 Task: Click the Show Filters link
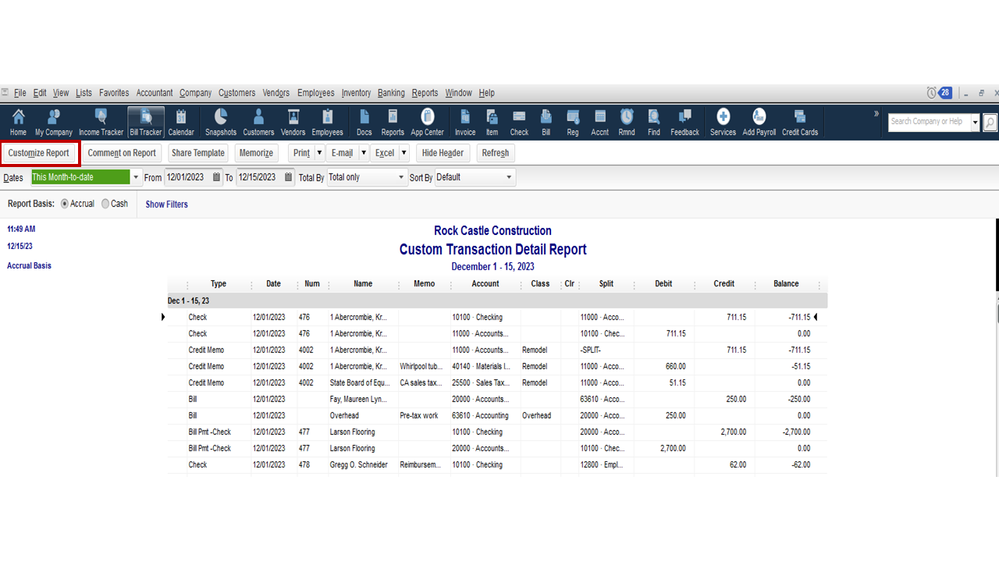(x=166, y=205)
